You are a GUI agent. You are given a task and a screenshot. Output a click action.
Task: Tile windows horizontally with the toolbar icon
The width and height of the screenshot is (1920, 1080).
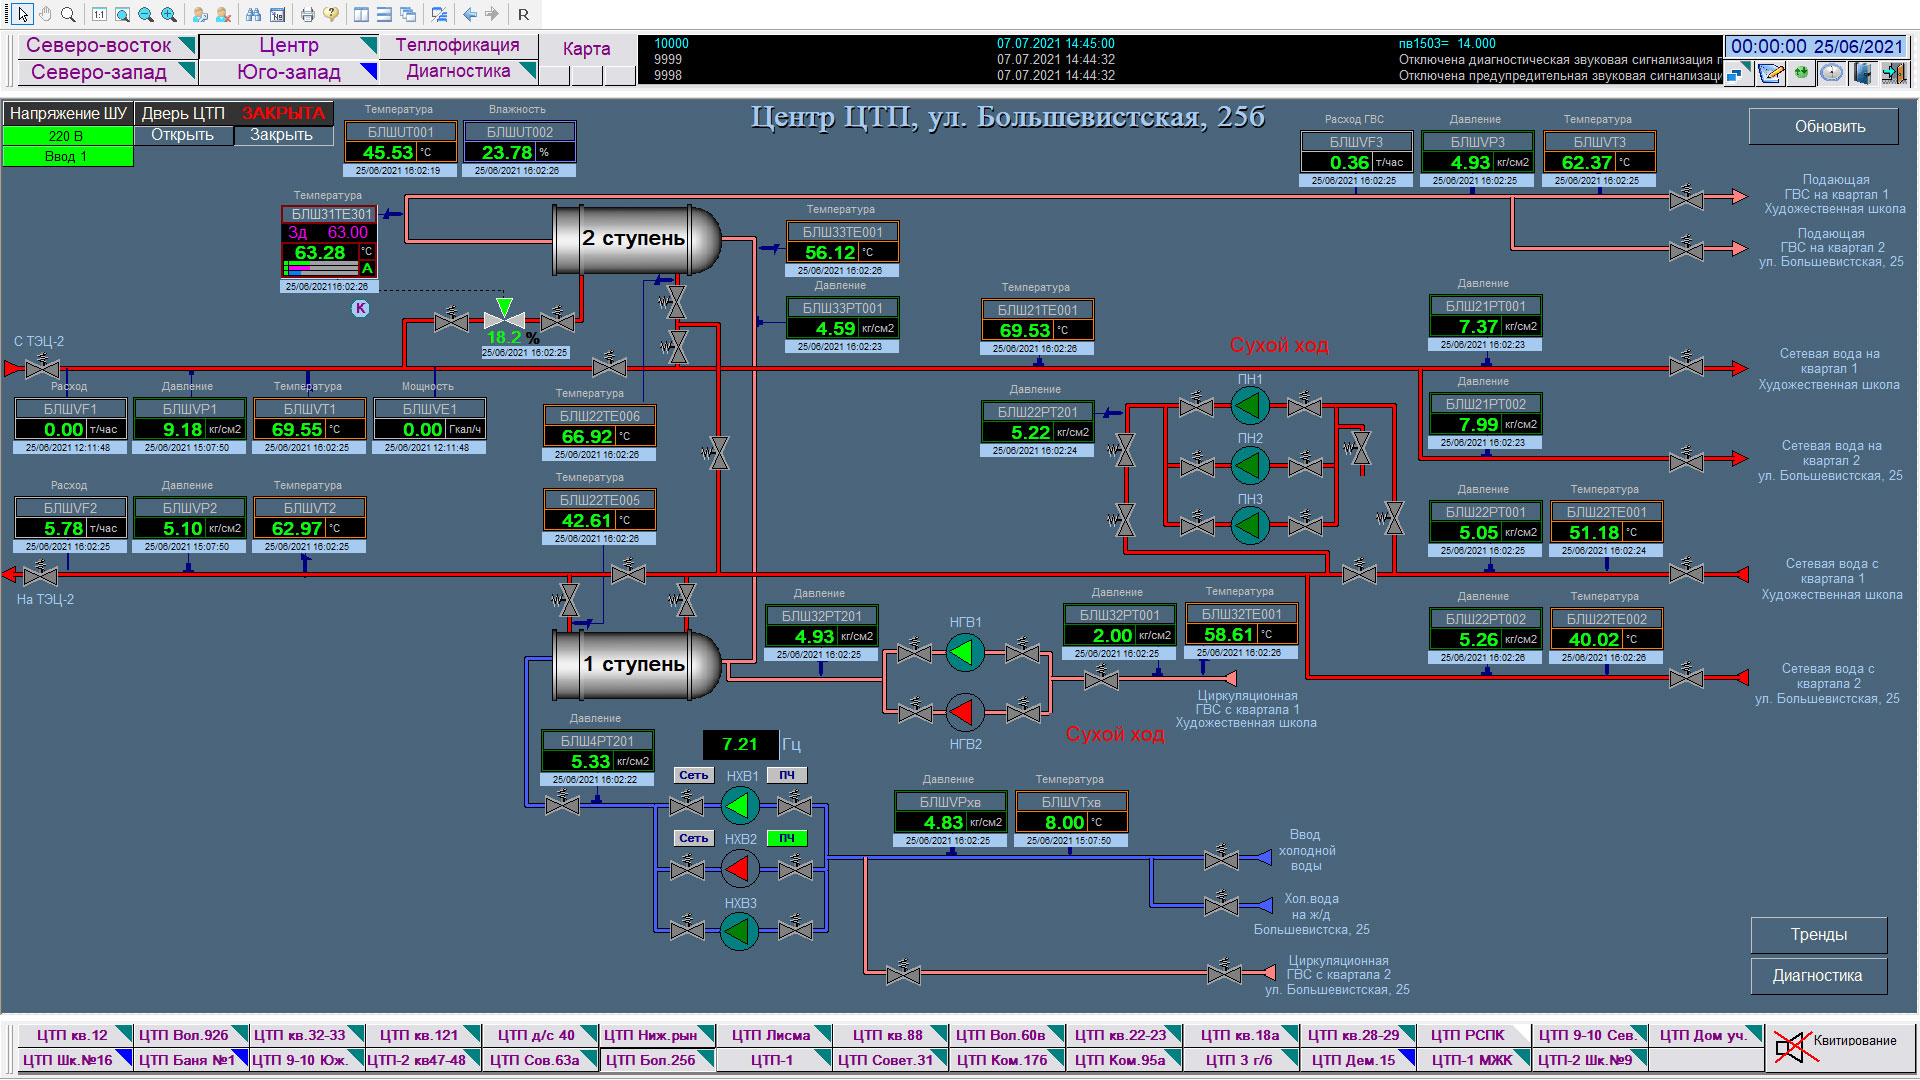(x=384, y=14)
